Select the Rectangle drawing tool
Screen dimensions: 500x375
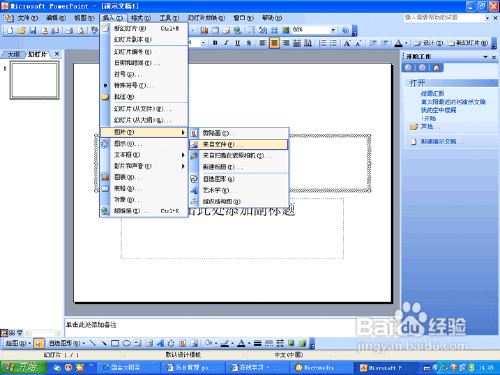tap(115, 343)
